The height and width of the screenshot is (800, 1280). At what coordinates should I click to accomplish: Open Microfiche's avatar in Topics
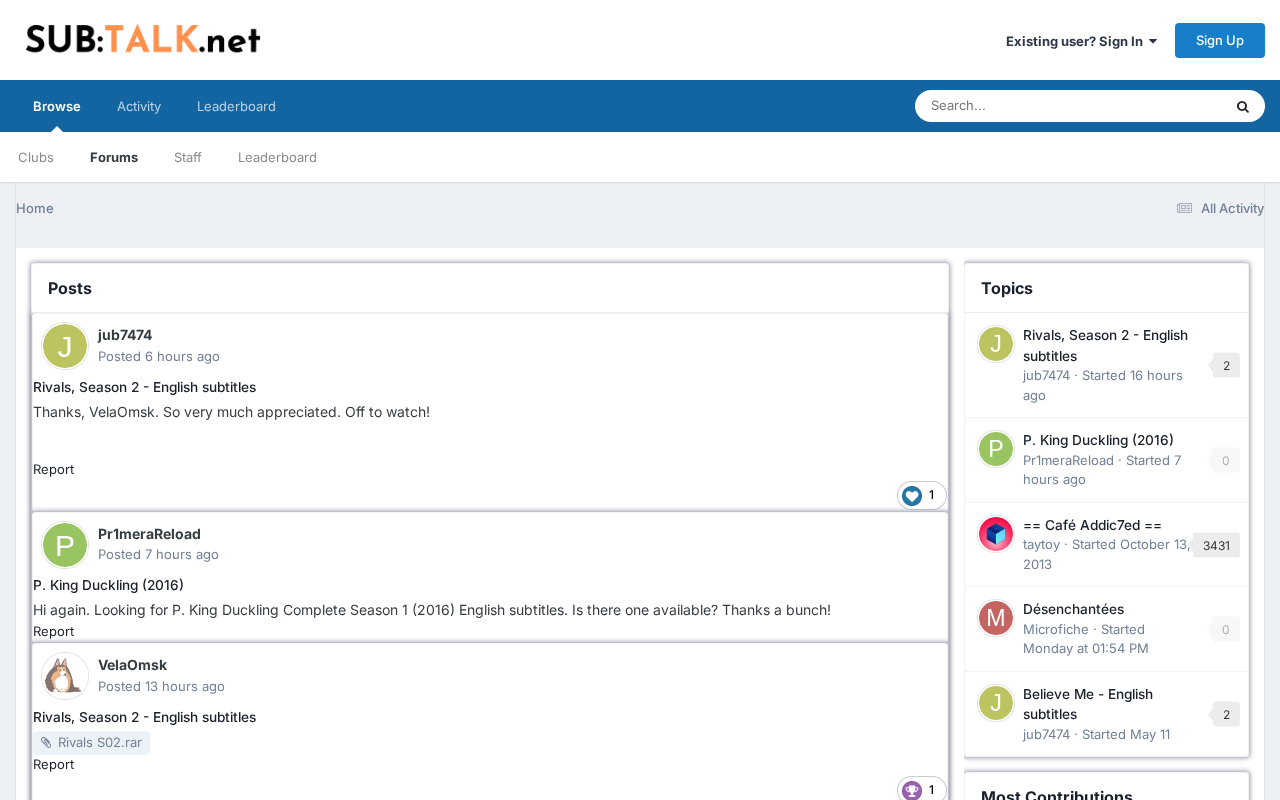(996, 618)
